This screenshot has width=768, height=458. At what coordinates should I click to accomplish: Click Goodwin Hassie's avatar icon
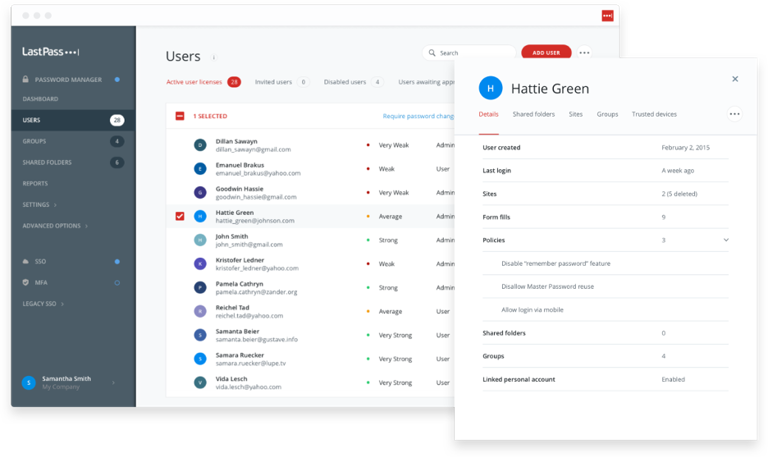[x=200, y=193]
